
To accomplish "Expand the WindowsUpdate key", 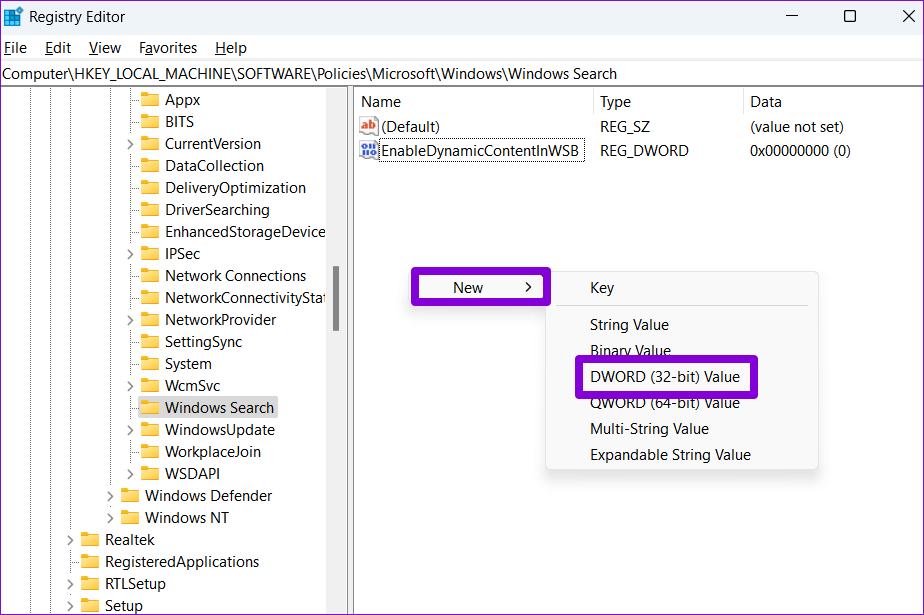I will click(130, 430).
